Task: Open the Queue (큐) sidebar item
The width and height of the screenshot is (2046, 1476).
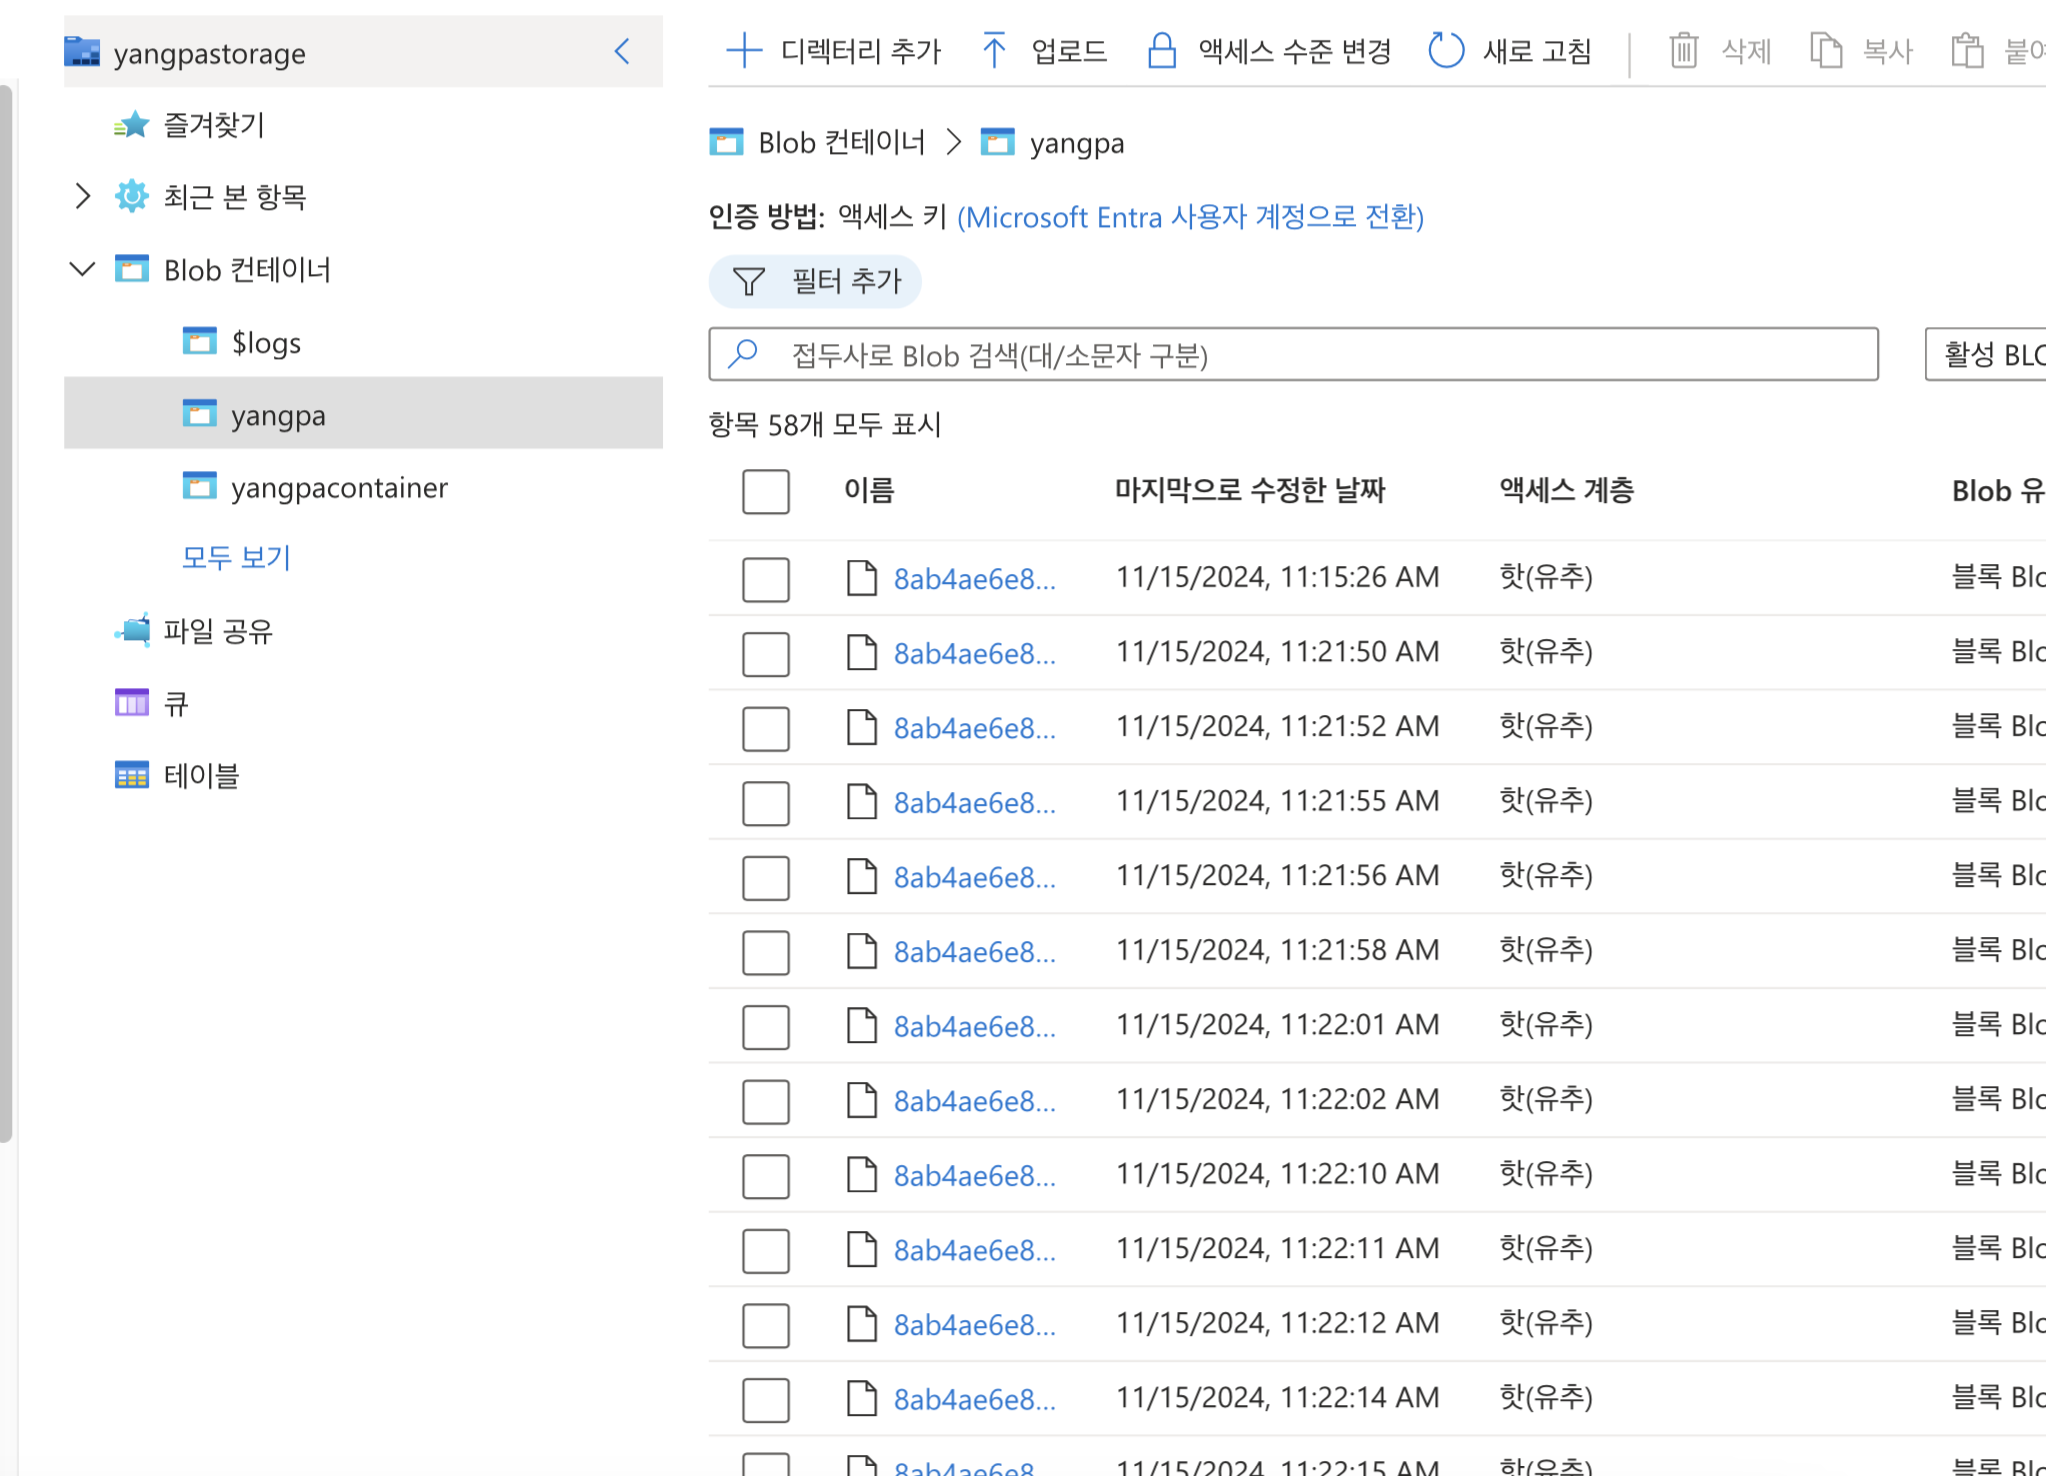Action: 176,704
